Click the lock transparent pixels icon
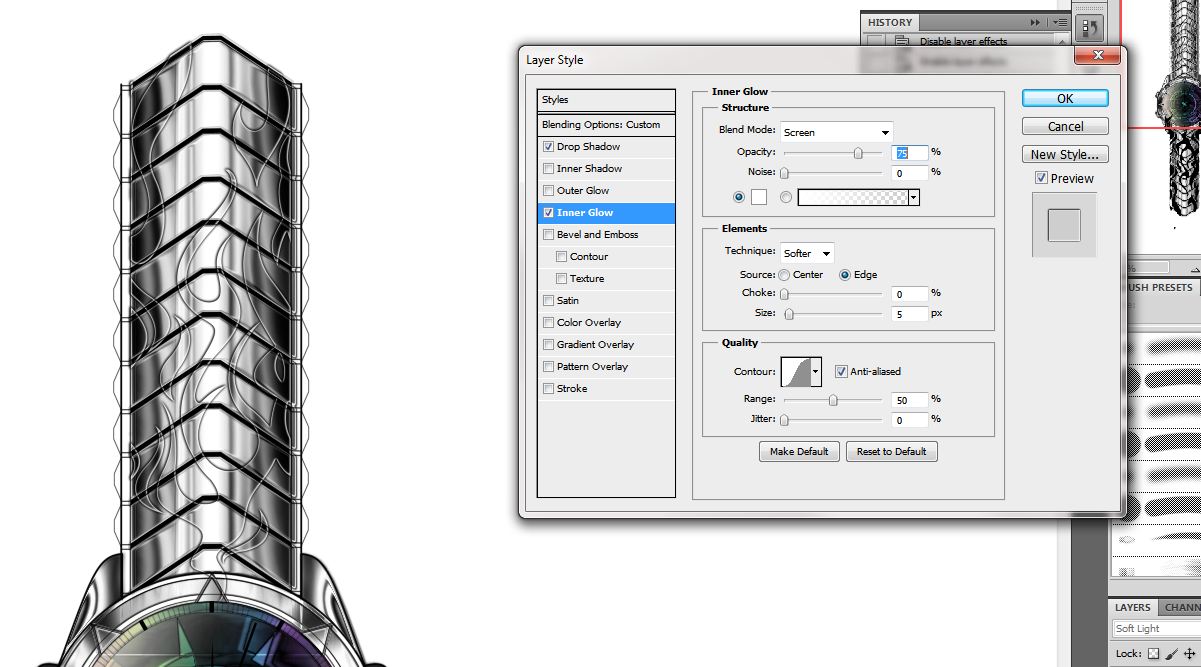Screen dimensions: 1201x667 (x=1153, y=653)
